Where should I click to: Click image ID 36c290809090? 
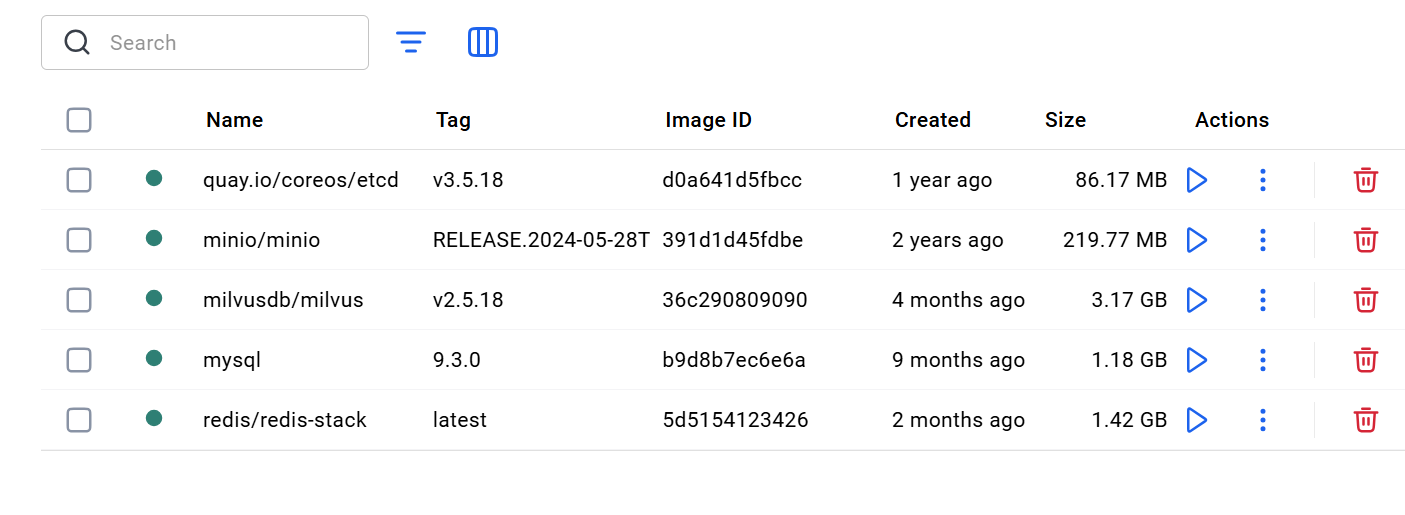735,300
